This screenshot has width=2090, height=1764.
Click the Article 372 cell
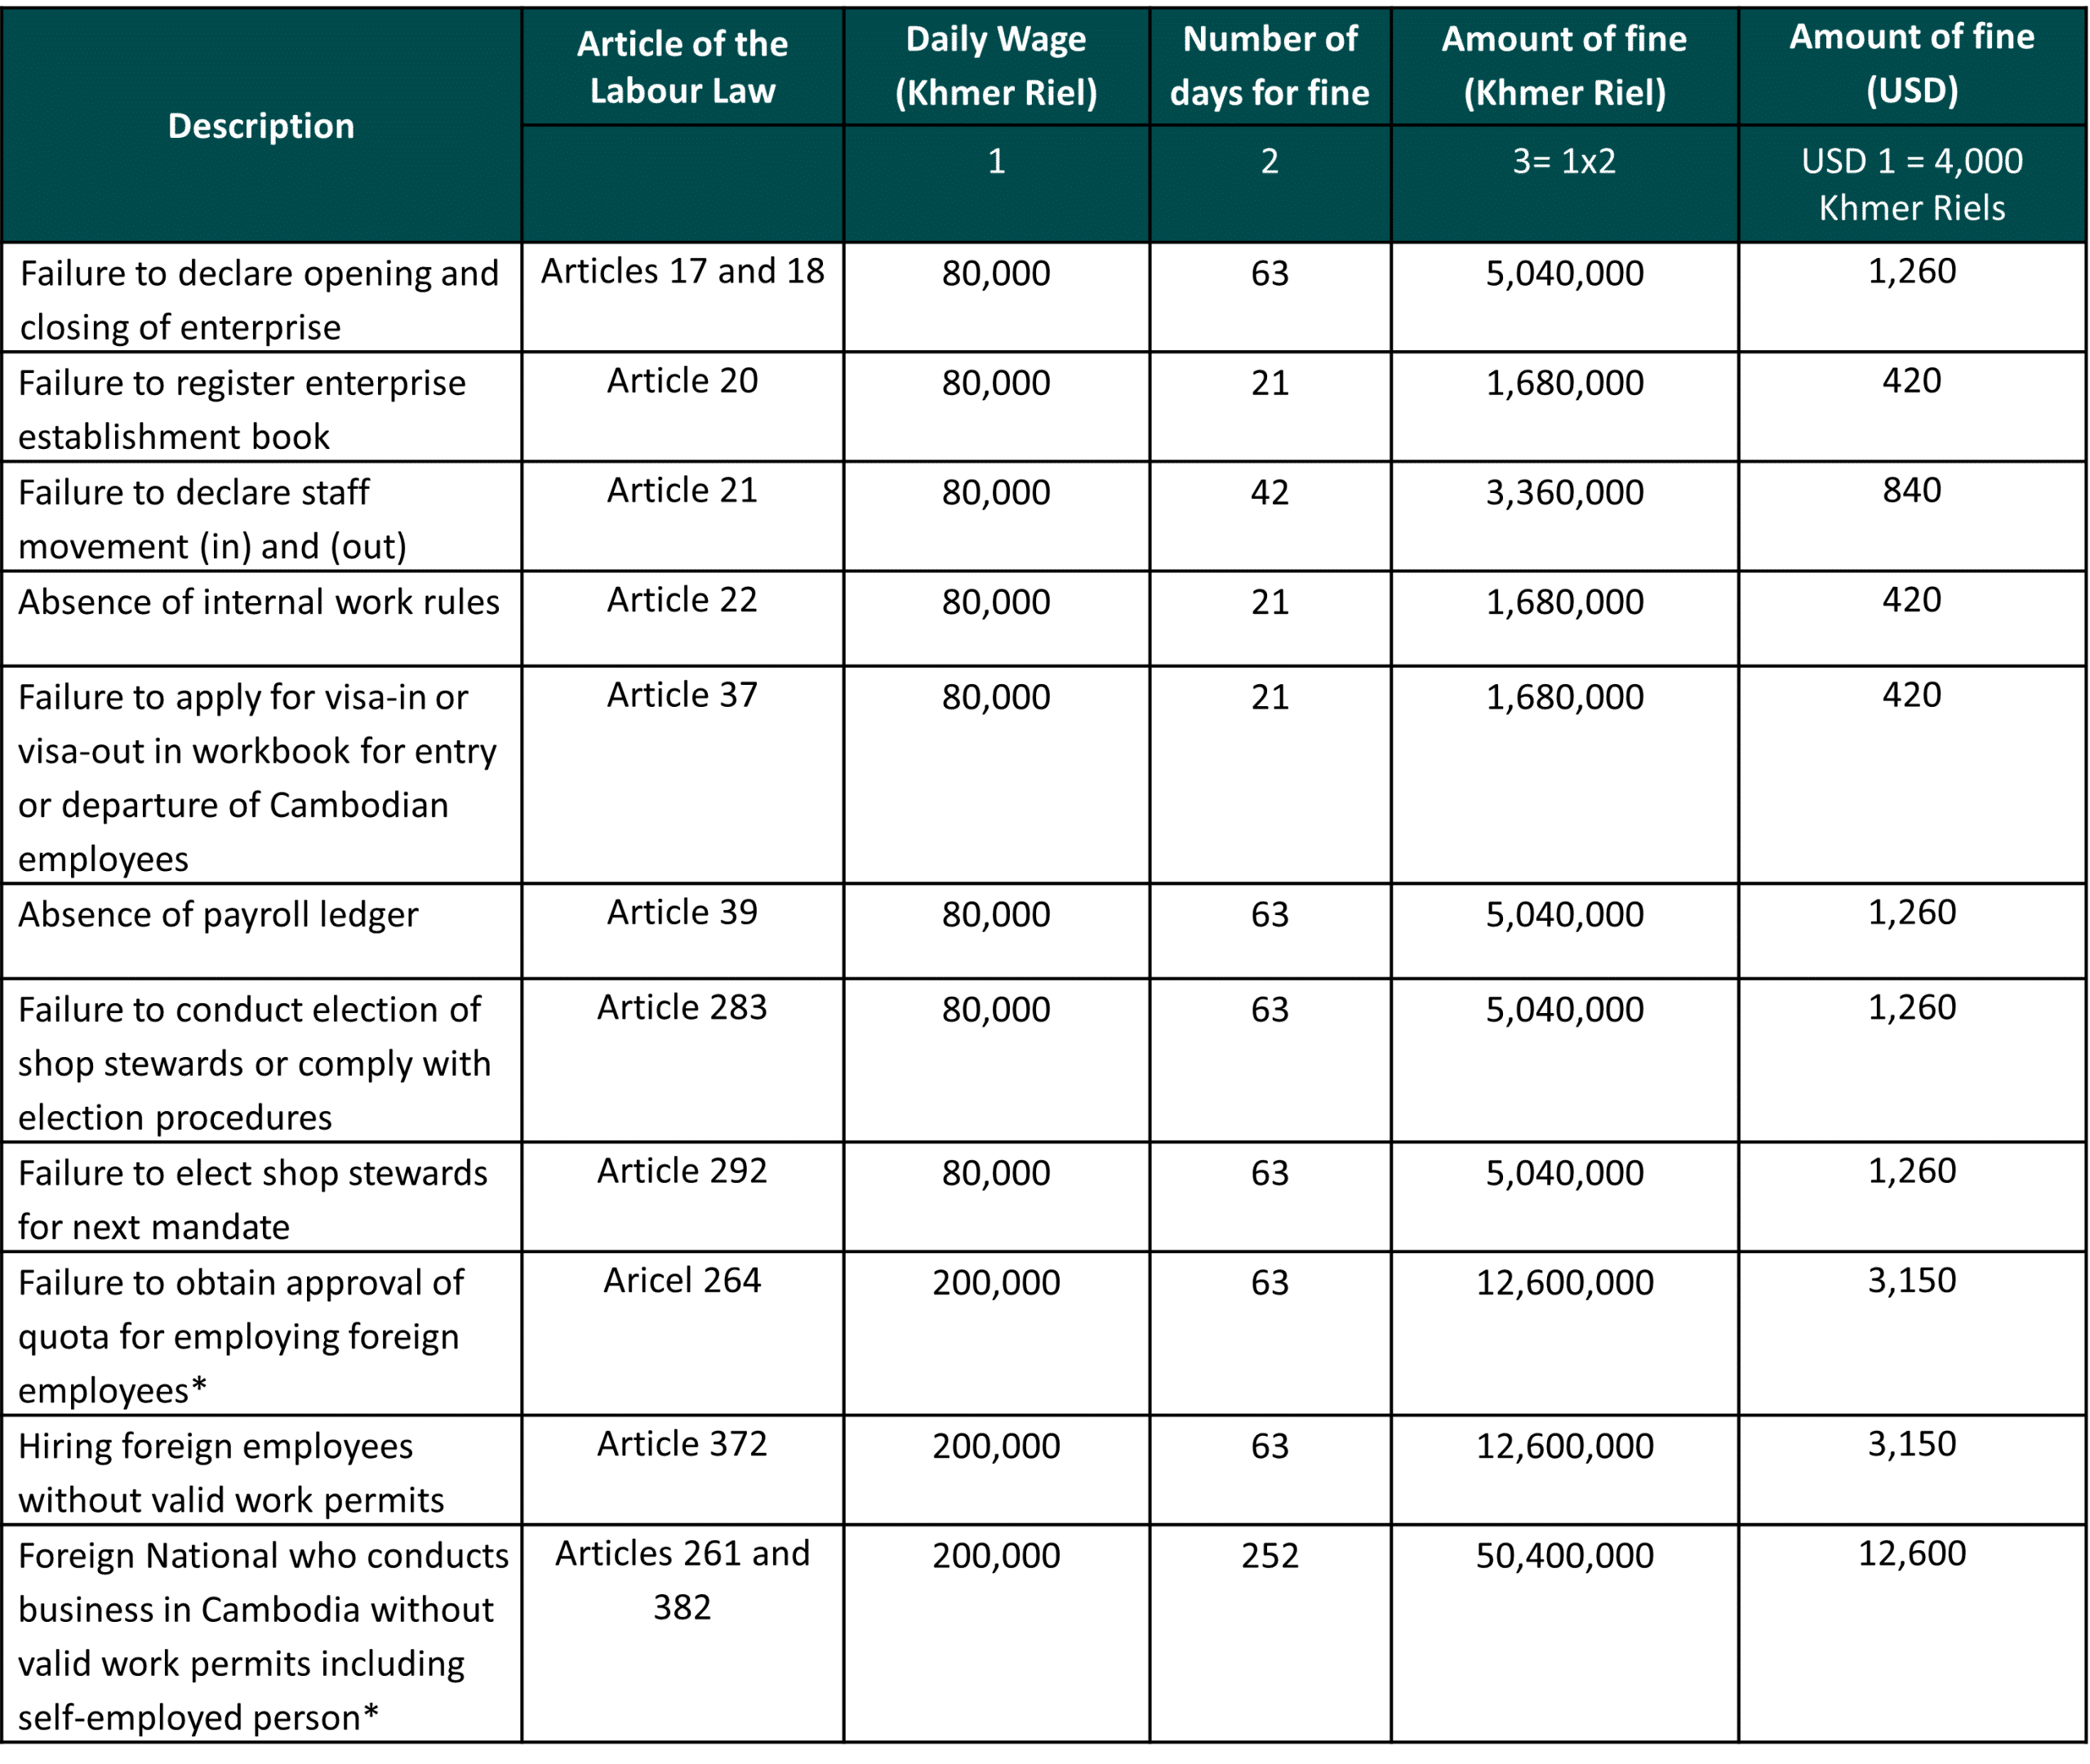coord(682,1444)
